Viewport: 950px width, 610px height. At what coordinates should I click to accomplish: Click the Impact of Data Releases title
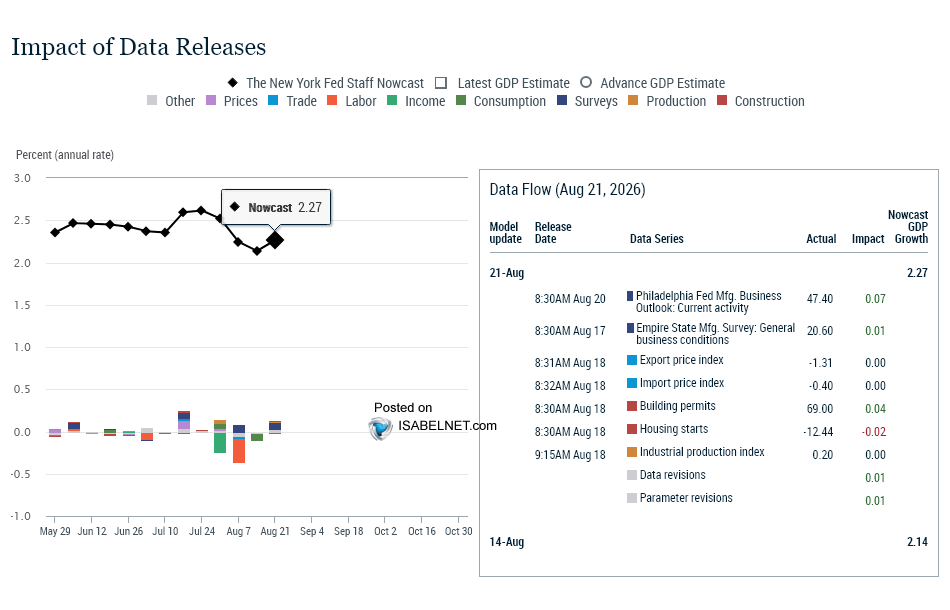(x=139, y=47)
